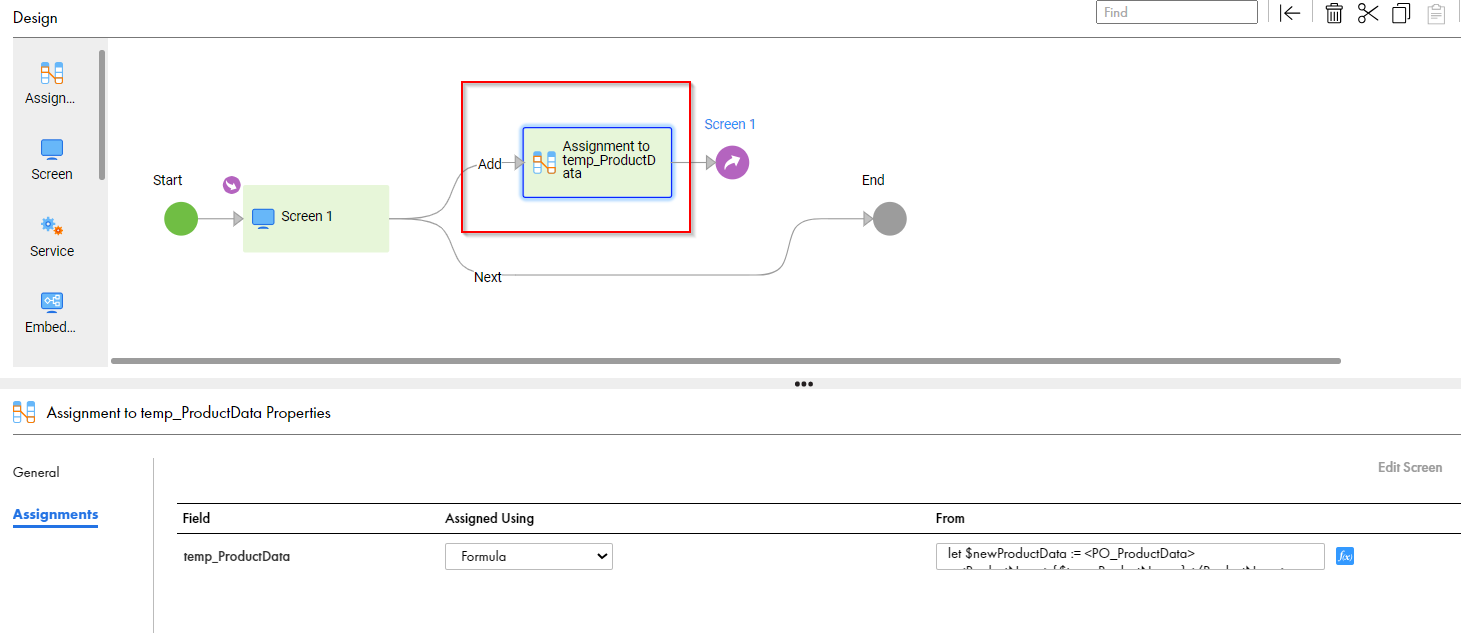The width and height of the screenshot is (1461, 633).
Task: Click the scissors cut icon
Action: pyautogui.click(x=1368, y=13)
